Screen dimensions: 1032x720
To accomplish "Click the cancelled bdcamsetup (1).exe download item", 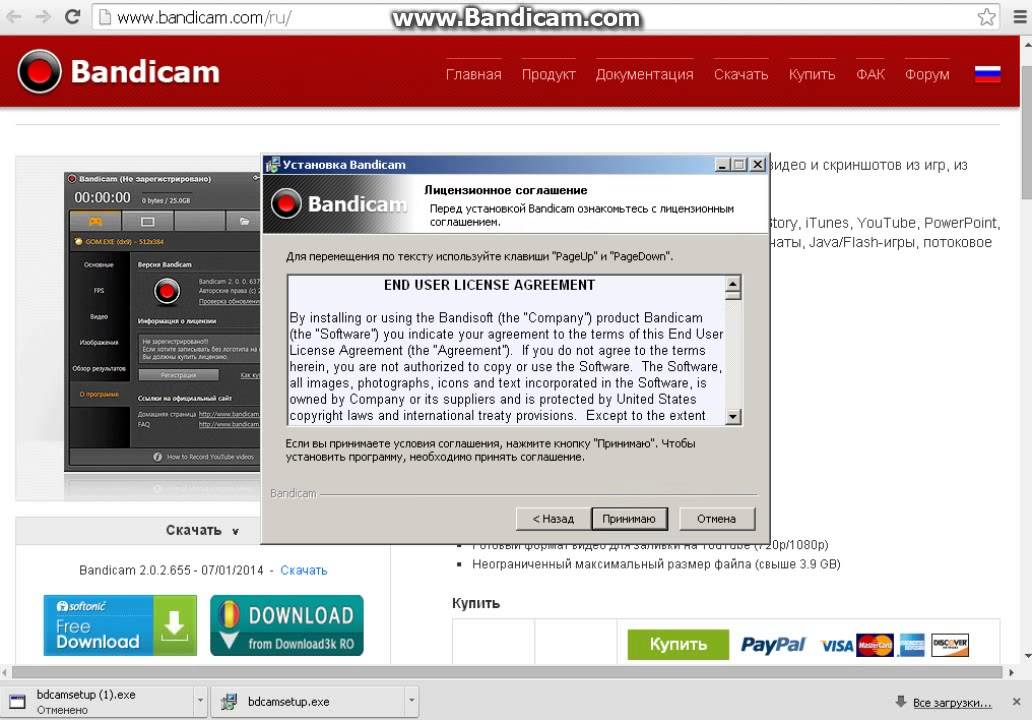I will click(x=97, y=702).
